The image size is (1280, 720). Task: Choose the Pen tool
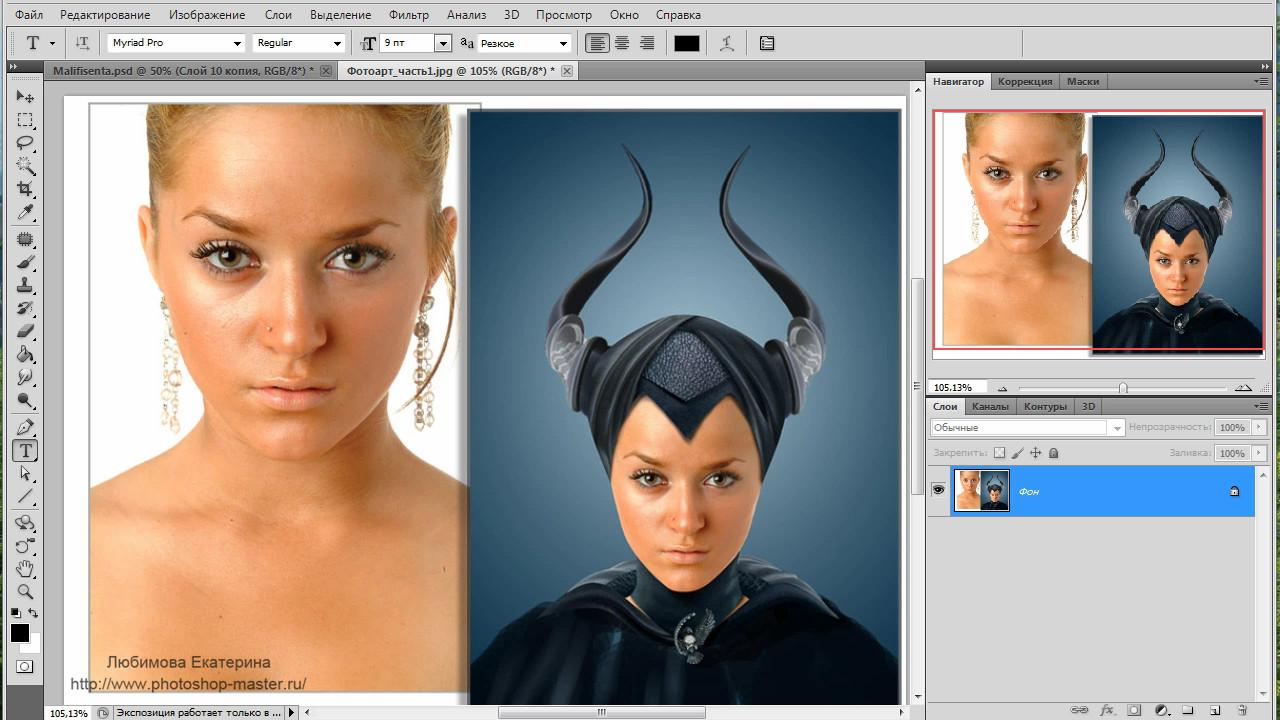[x=25, y=428]
